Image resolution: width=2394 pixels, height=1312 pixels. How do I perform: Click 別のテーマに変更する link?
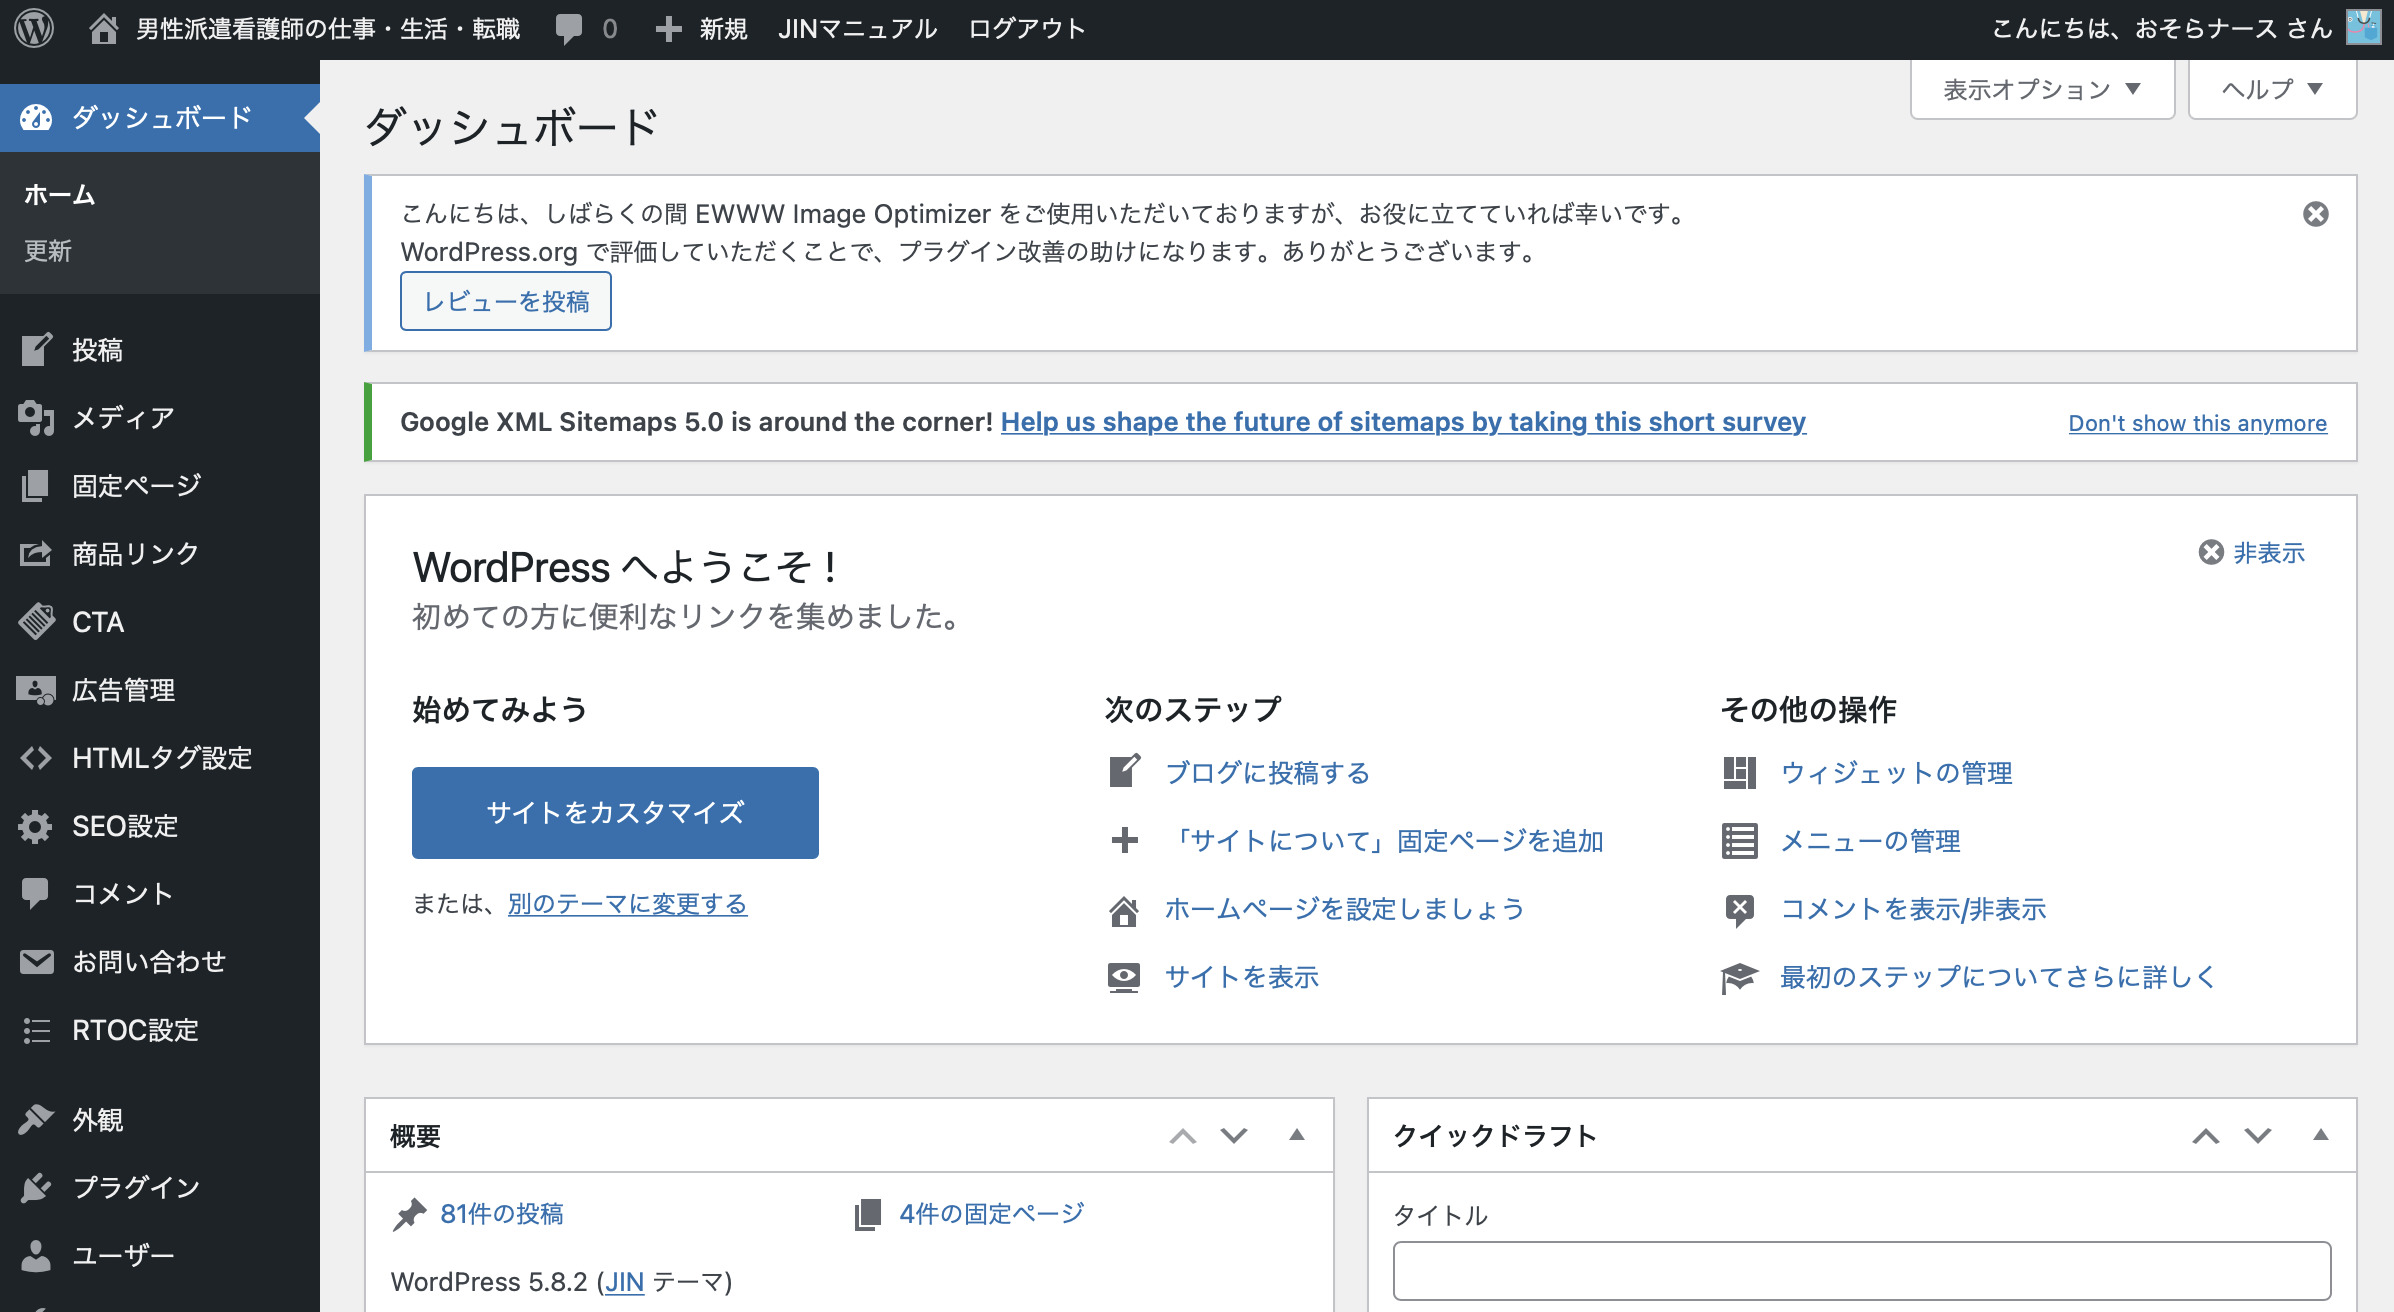coord(627,904)
